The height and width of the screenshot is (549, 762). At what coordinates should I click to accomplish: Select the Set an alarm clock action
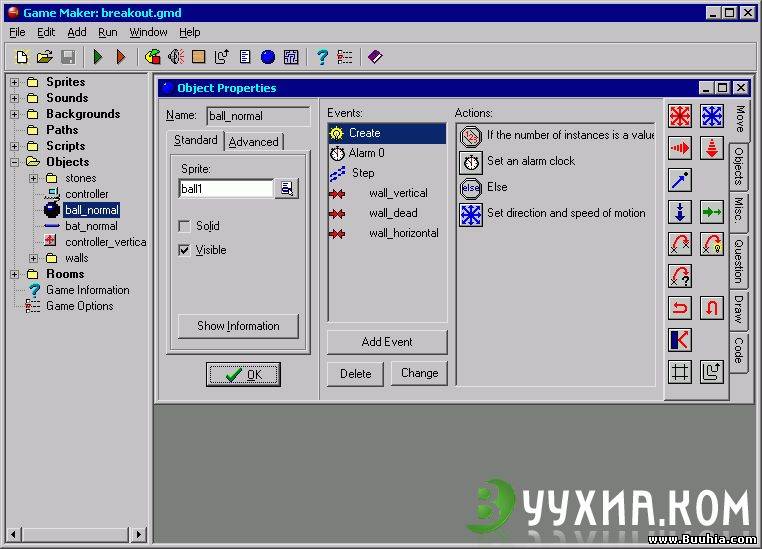(x=556, y=161)
